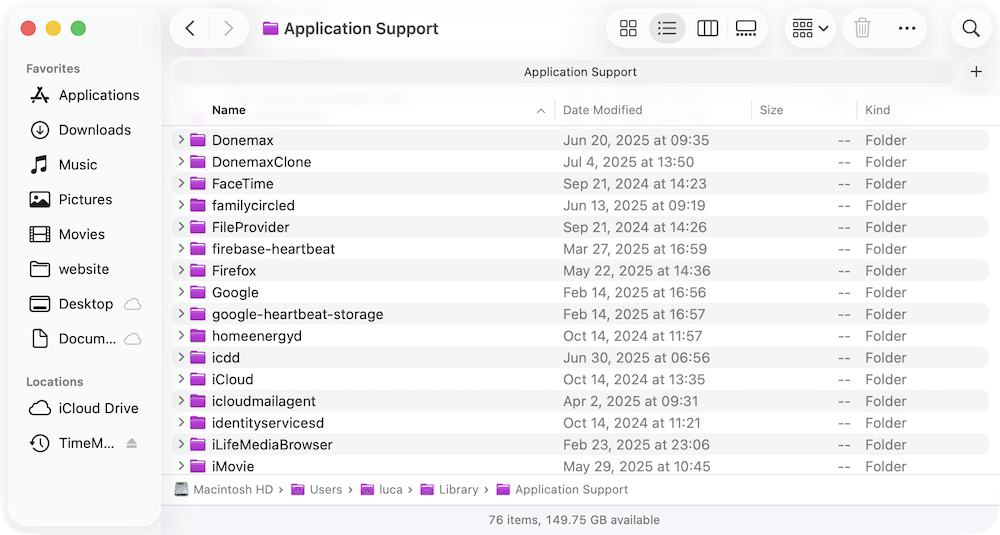This screenshot has height=535, width=1000.
Task: Open Documents in the sidebar
Action: tap(73, 339)
